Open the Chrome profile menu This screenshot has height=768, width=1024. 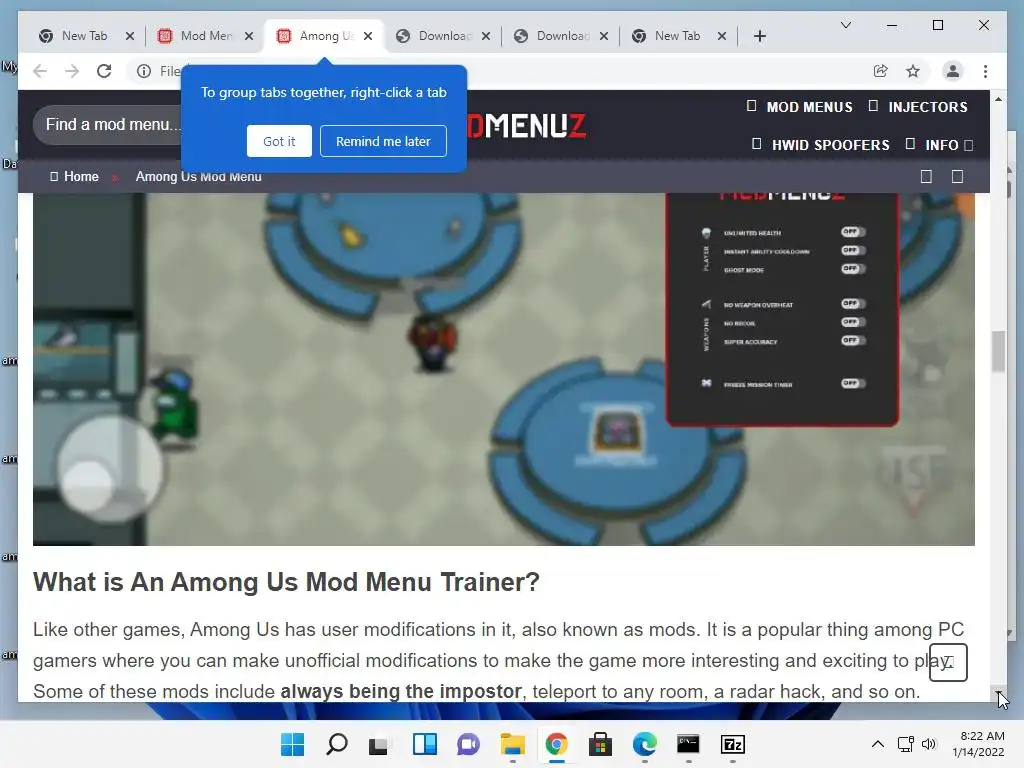(x=953, y=71)
